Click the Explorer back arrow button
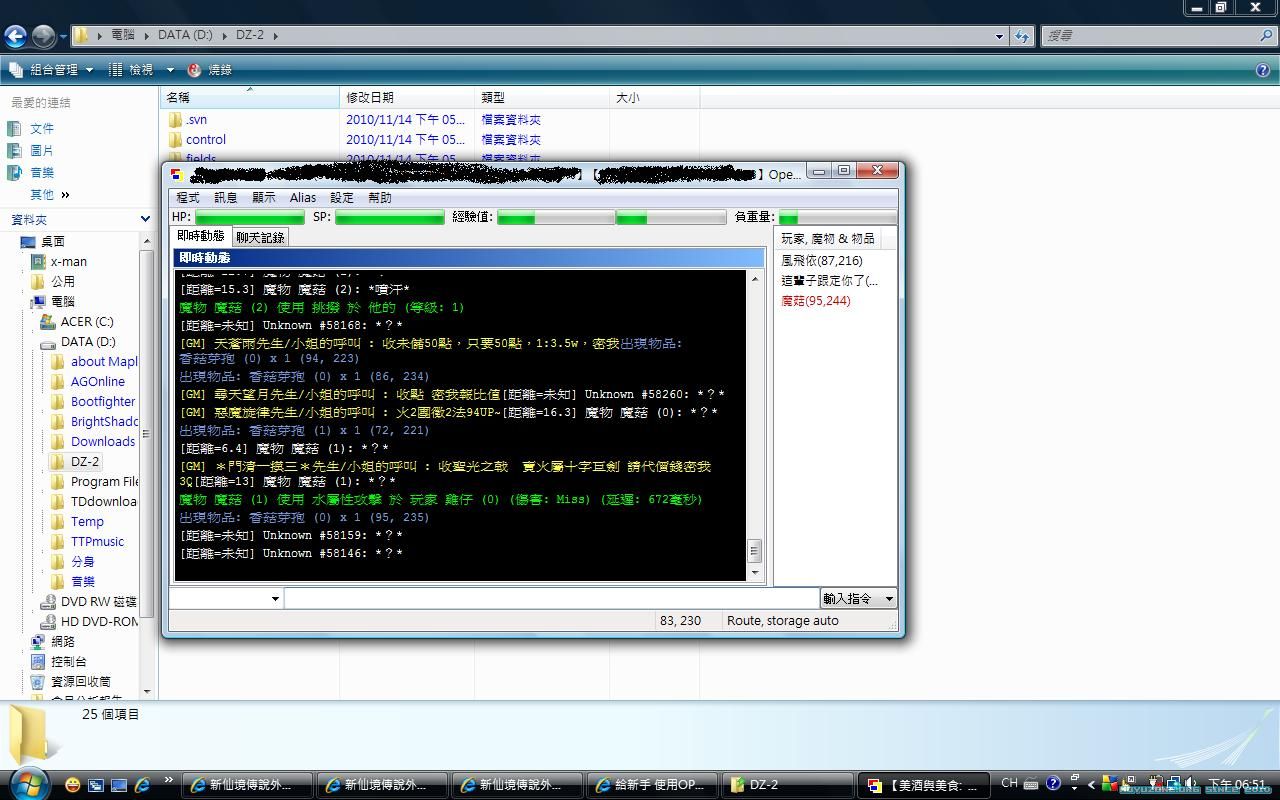 (15, 36)
